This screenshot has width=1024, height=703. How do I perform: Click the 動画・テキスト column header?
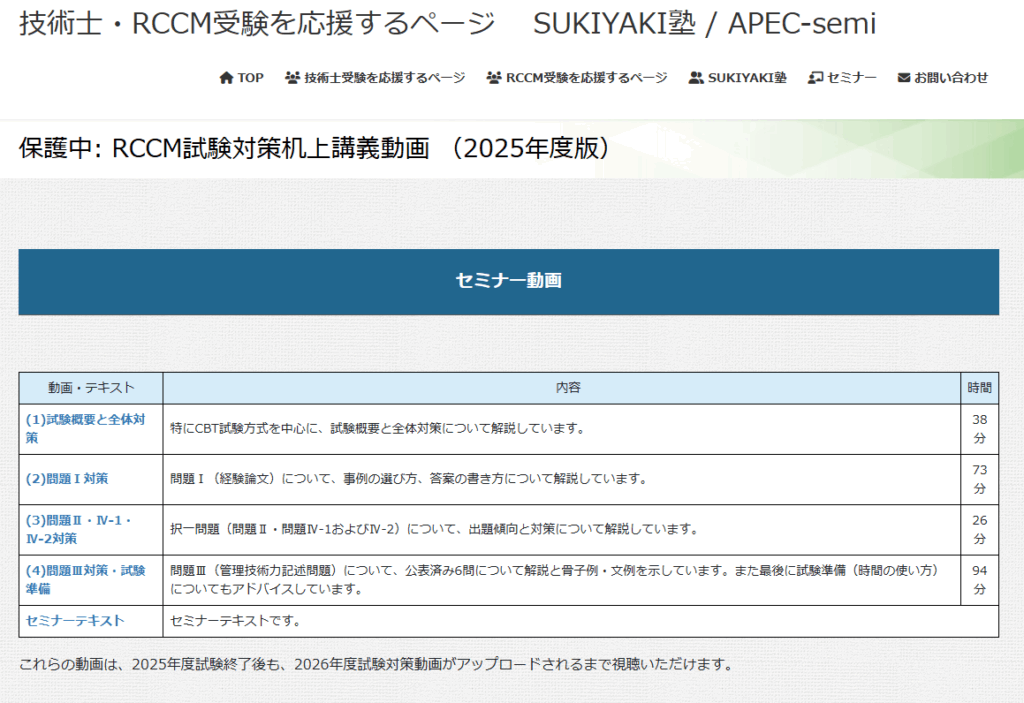click(x=91, y=388)
